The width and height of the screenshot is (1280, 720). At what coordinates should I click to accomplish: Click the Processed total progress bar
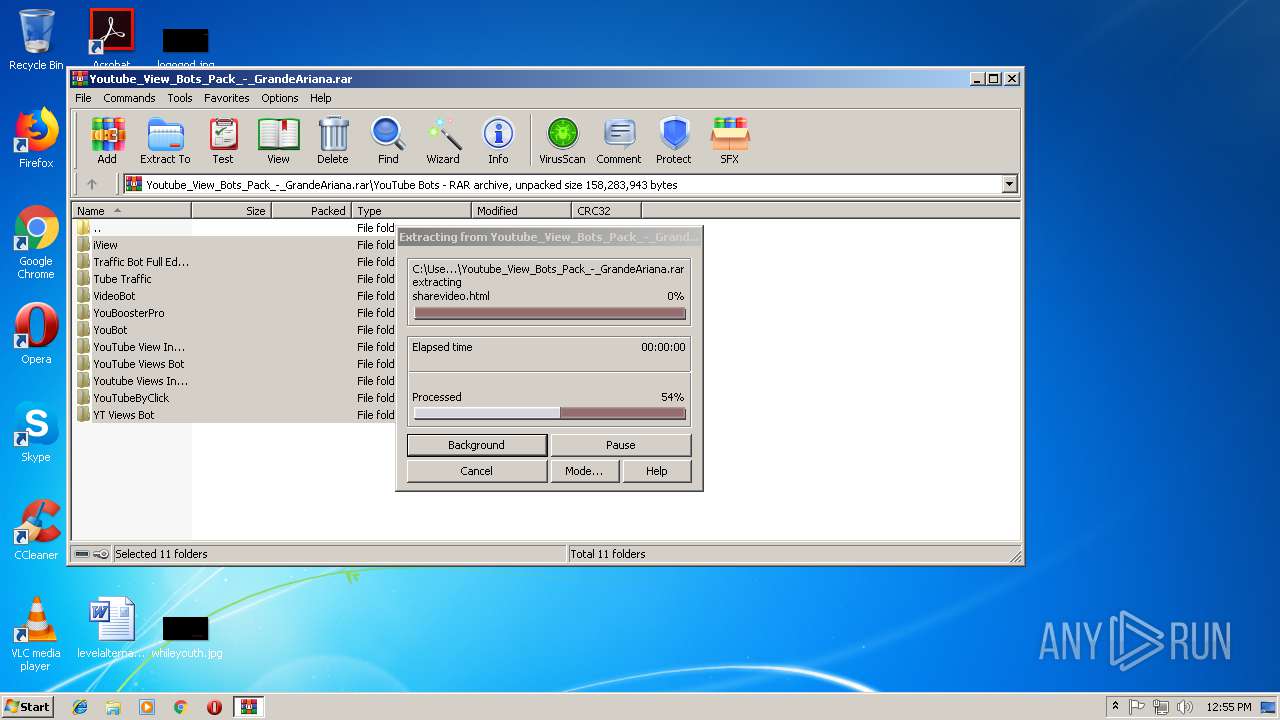click(550, 413)
